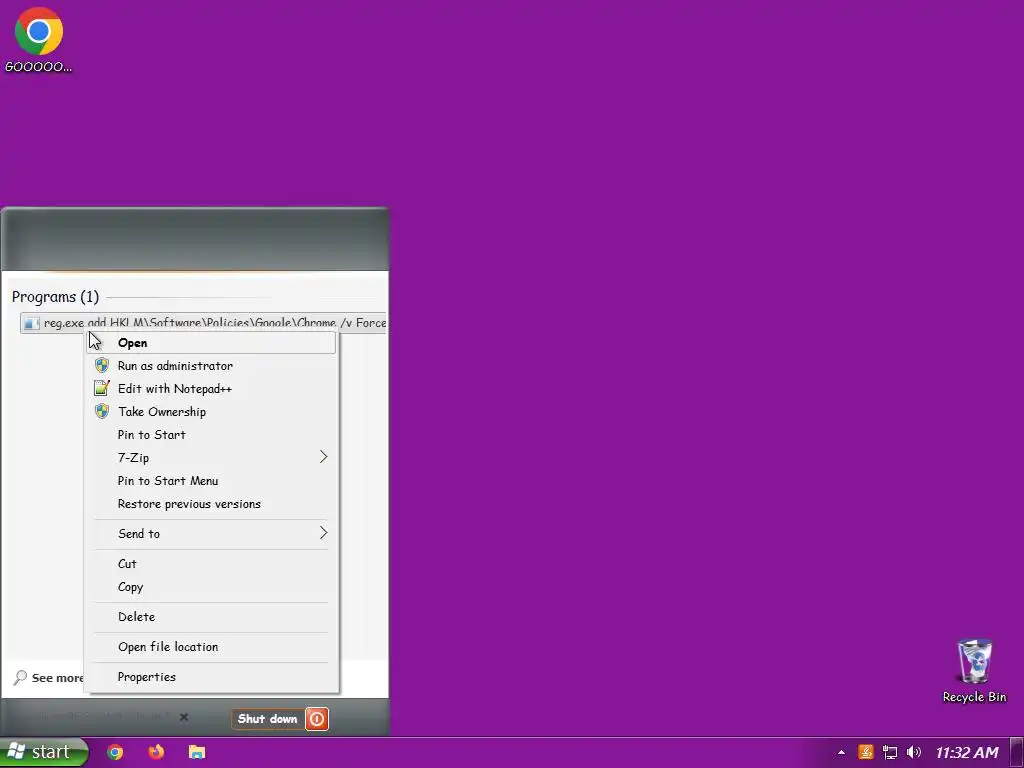Click the Start menu search input field
This screenshot has height=768, width=1024.
[95, 717]
